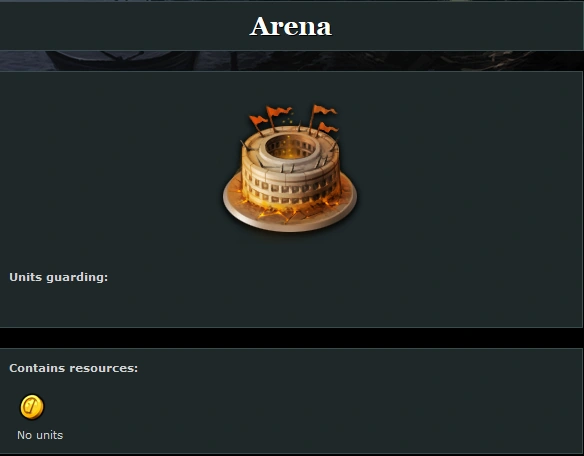The width and height of the screenshot is (584, 456).
Task: Click the empty area beneath 'Units guarding:' label
Action: 291,305
